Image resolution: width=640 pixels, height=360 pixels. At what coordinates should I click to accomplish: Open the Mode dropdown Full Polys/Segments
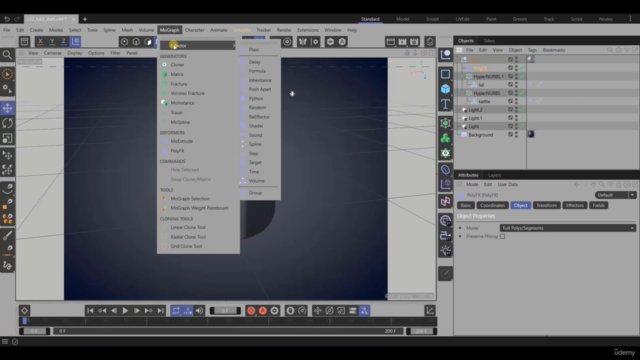coord(568,228)
